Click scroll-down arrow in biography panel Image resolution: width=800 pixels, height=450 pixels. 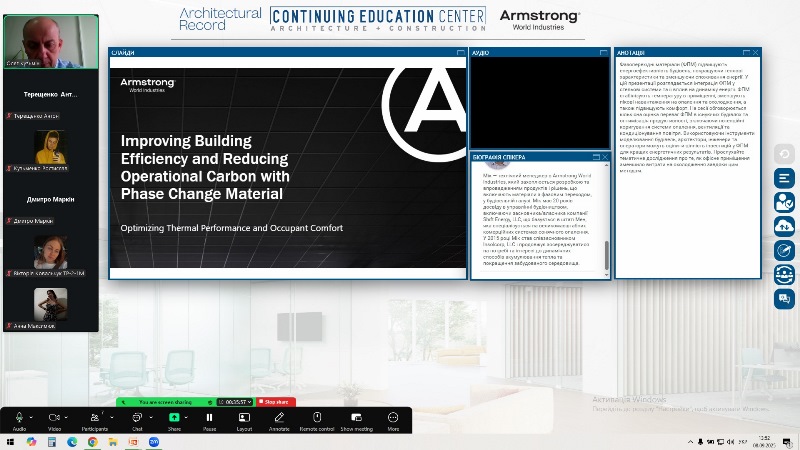click(x=607, y=274)
